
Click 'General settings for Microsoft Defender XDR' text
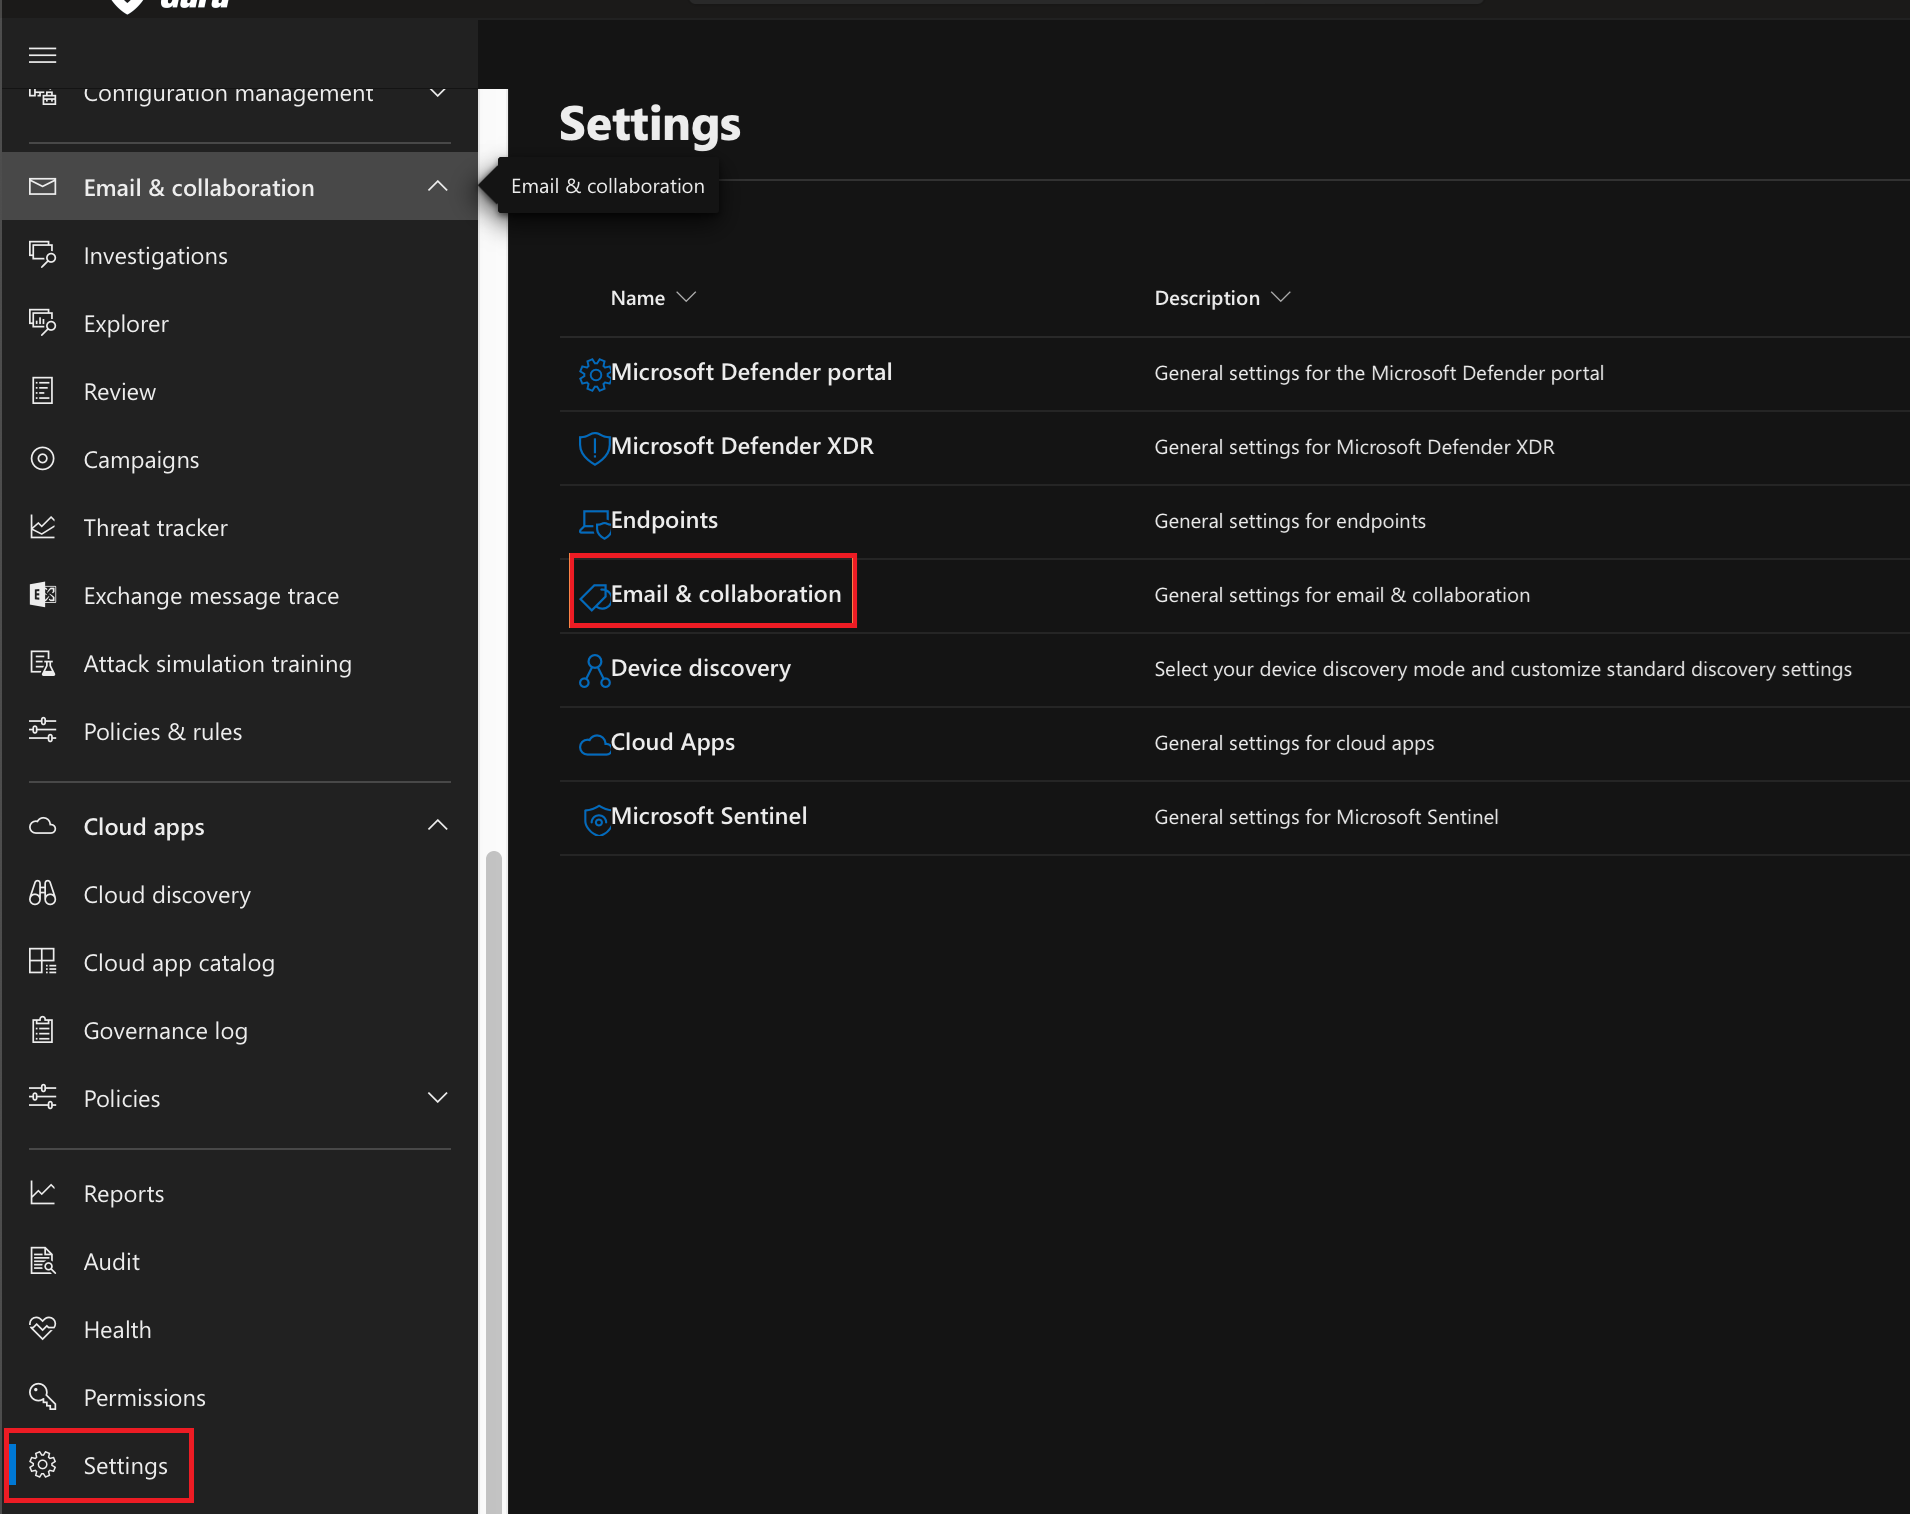pyautogui.click(x=1354, y=447)
